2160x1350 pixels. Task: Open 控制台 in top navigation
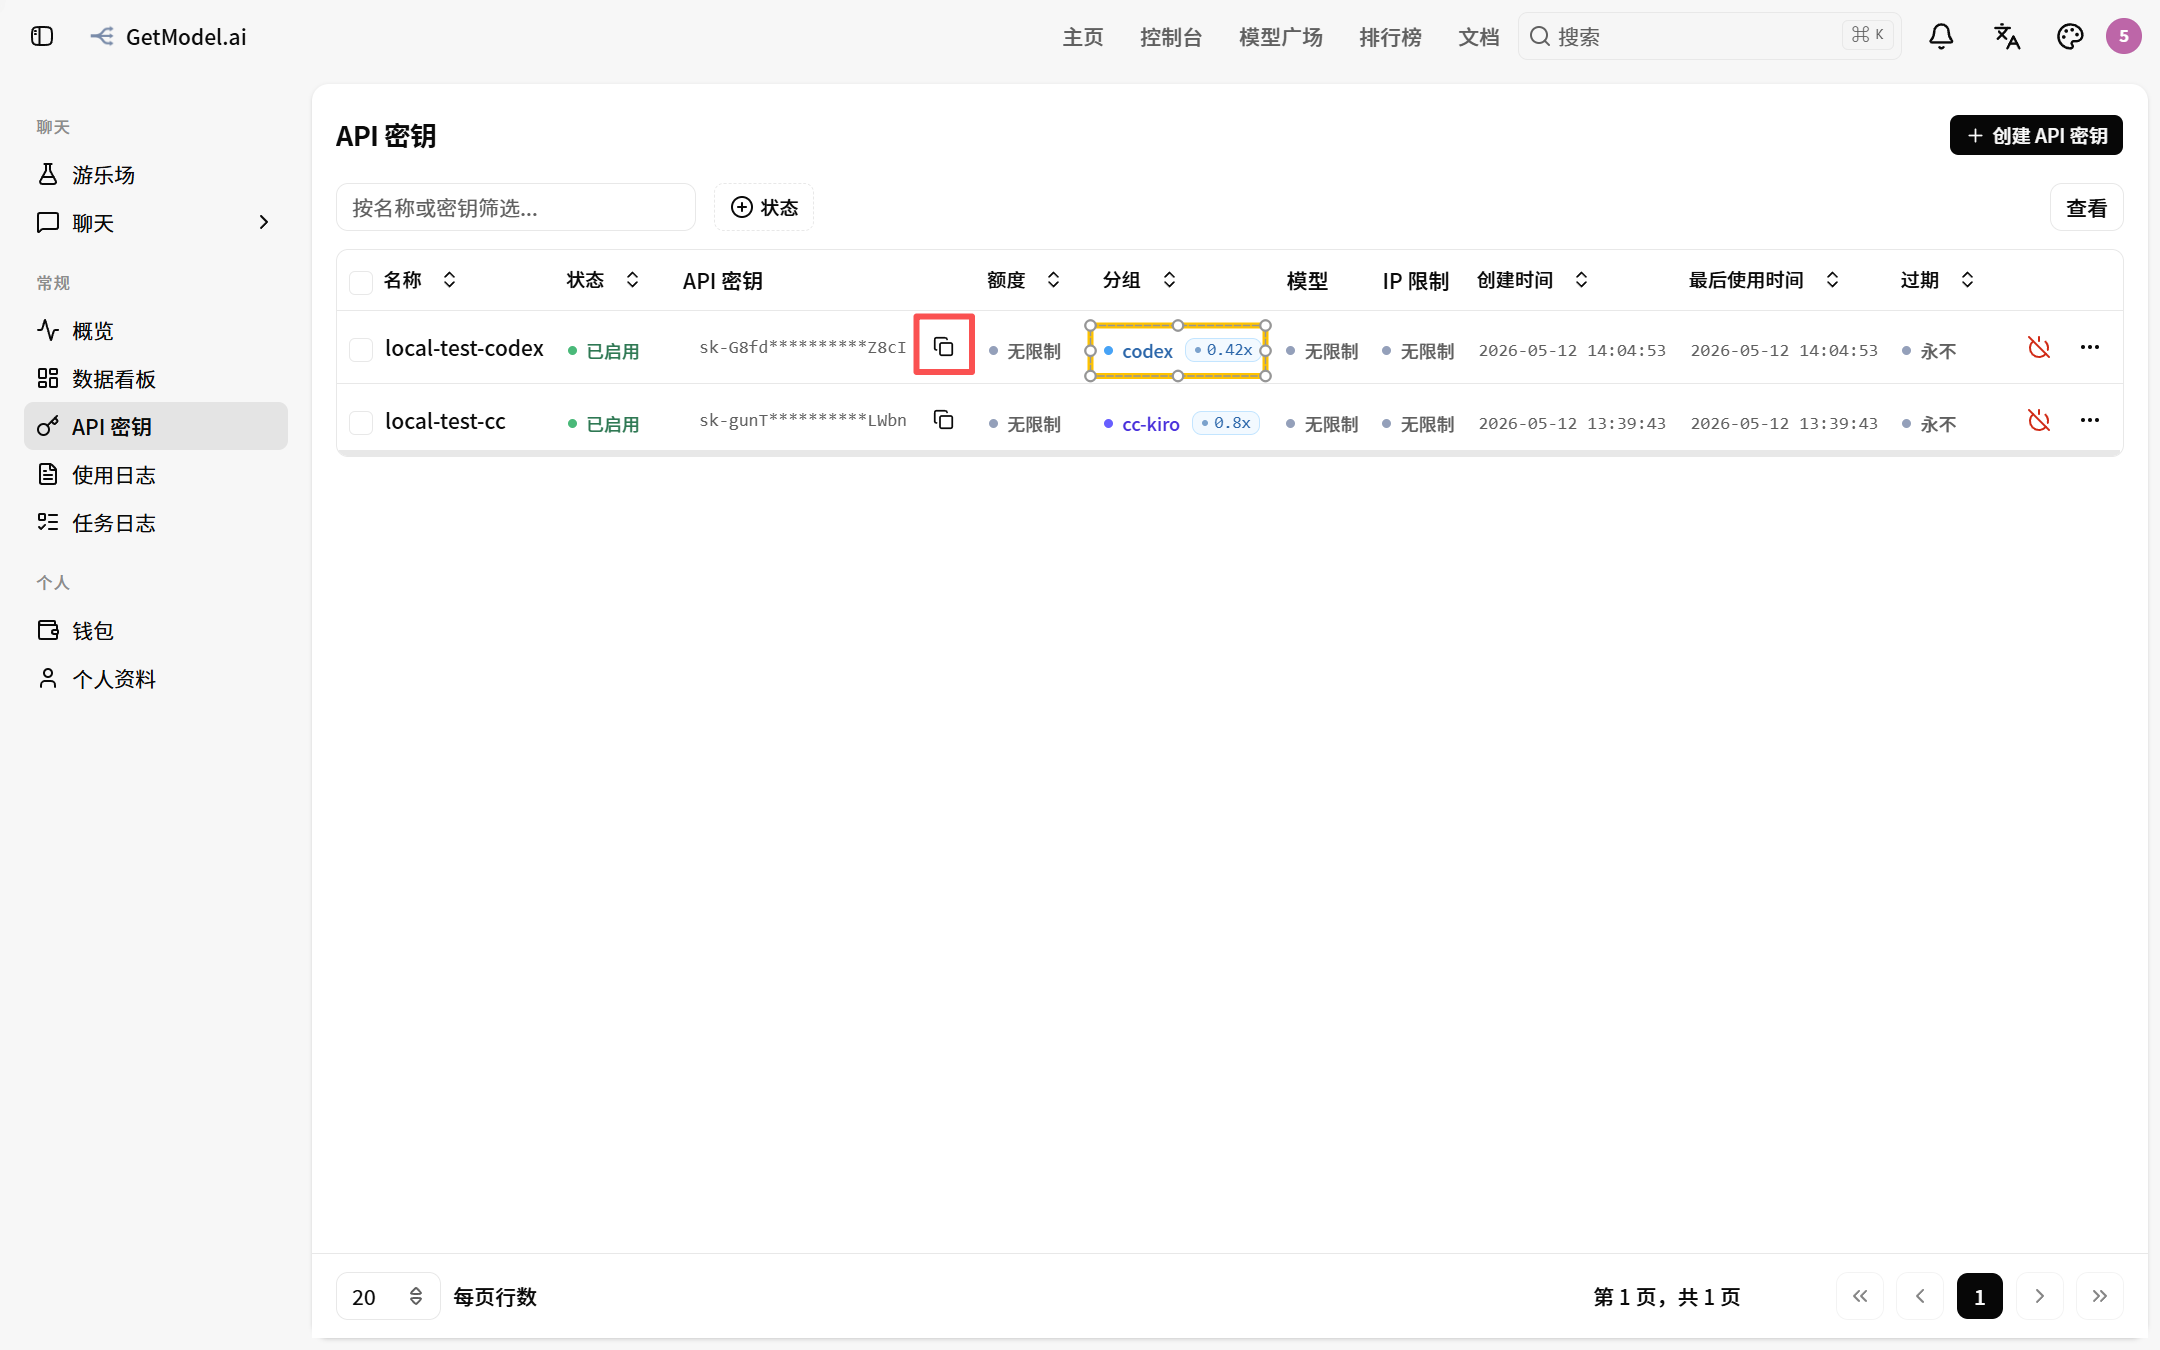[1171, 37]
